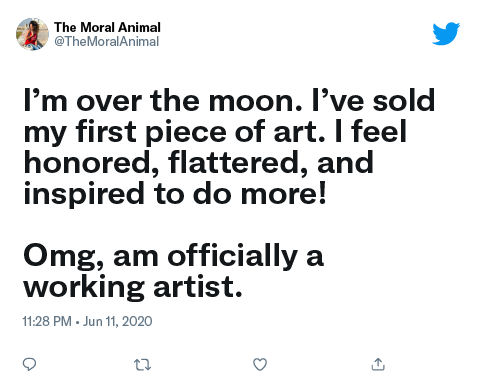The height and width of the screenshot is (391, 480).
Task: Click the display name The Moral Animal
Action: (x=107, y=27)
